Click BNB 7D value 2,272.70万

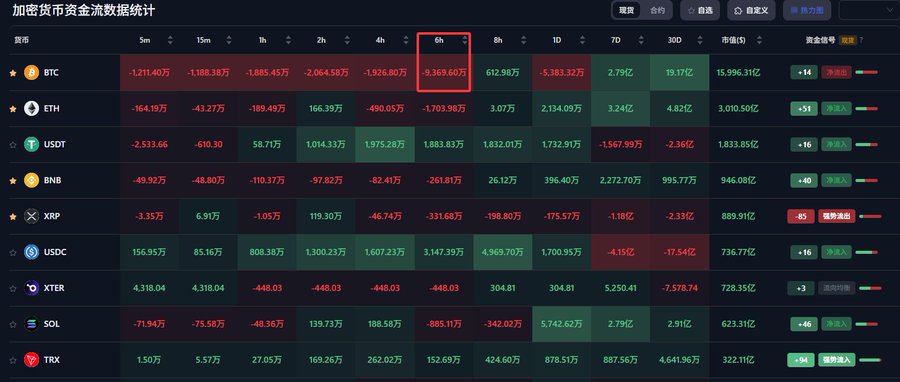click(x=620, y=180)
